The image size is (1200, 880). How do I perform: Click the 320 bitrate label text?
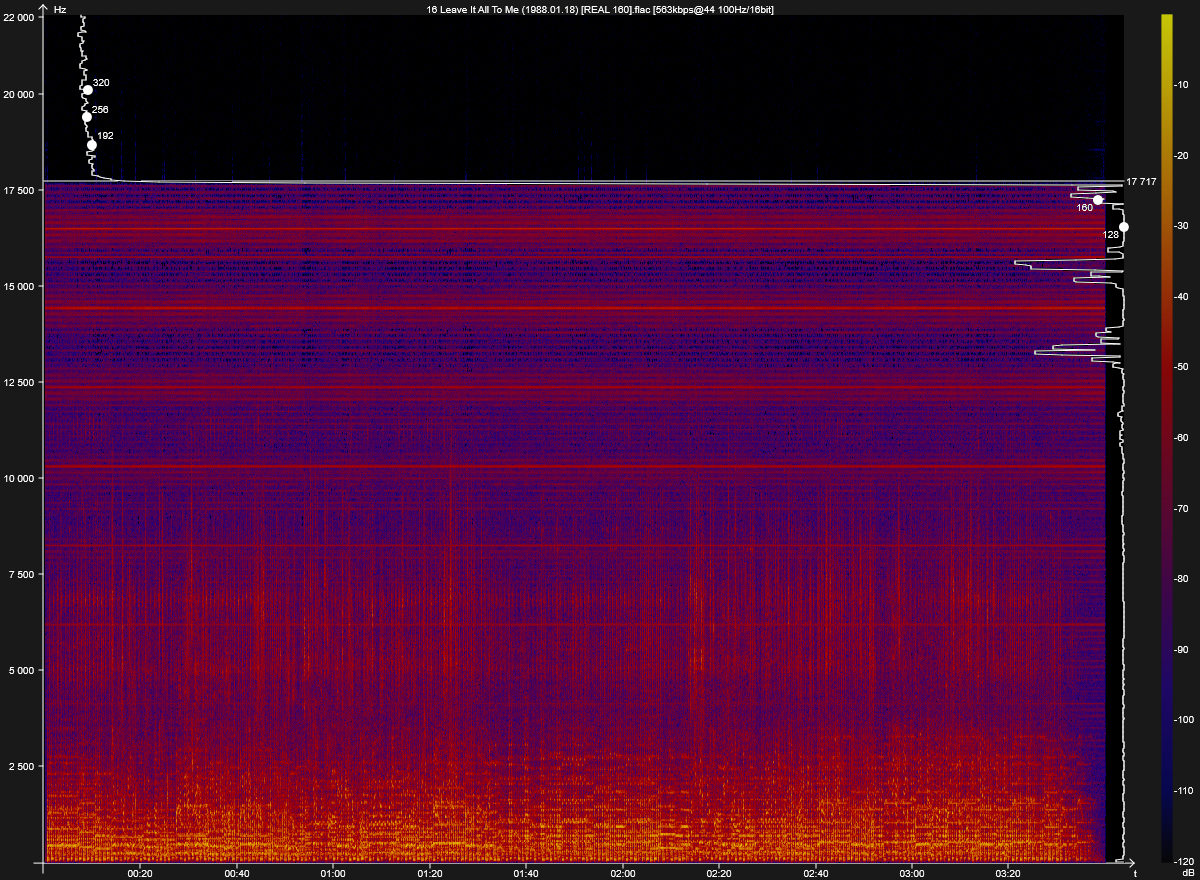point(101,83)
